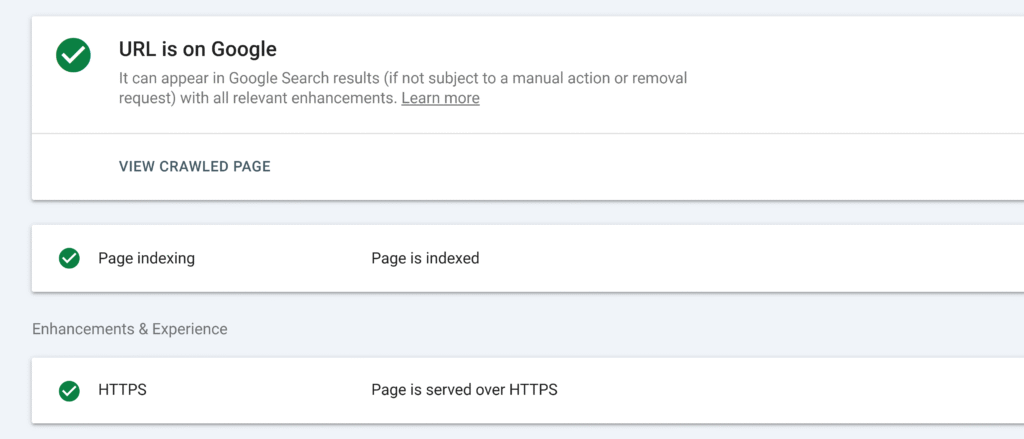Click the Enhancements & Experience section heading

pyautogui.click(x=130, y=328)
